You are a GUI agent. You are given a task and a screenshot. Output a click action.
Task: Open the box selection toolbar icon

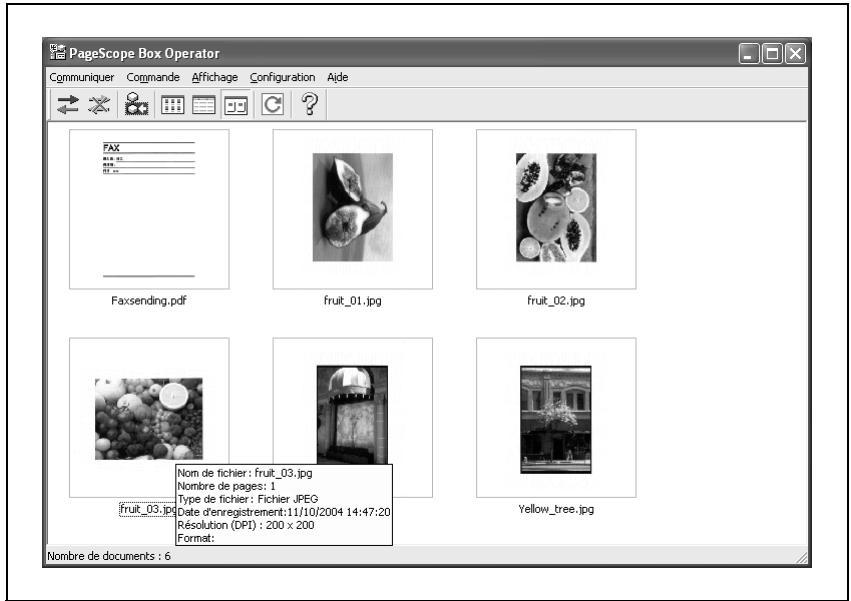click(136, 104)
